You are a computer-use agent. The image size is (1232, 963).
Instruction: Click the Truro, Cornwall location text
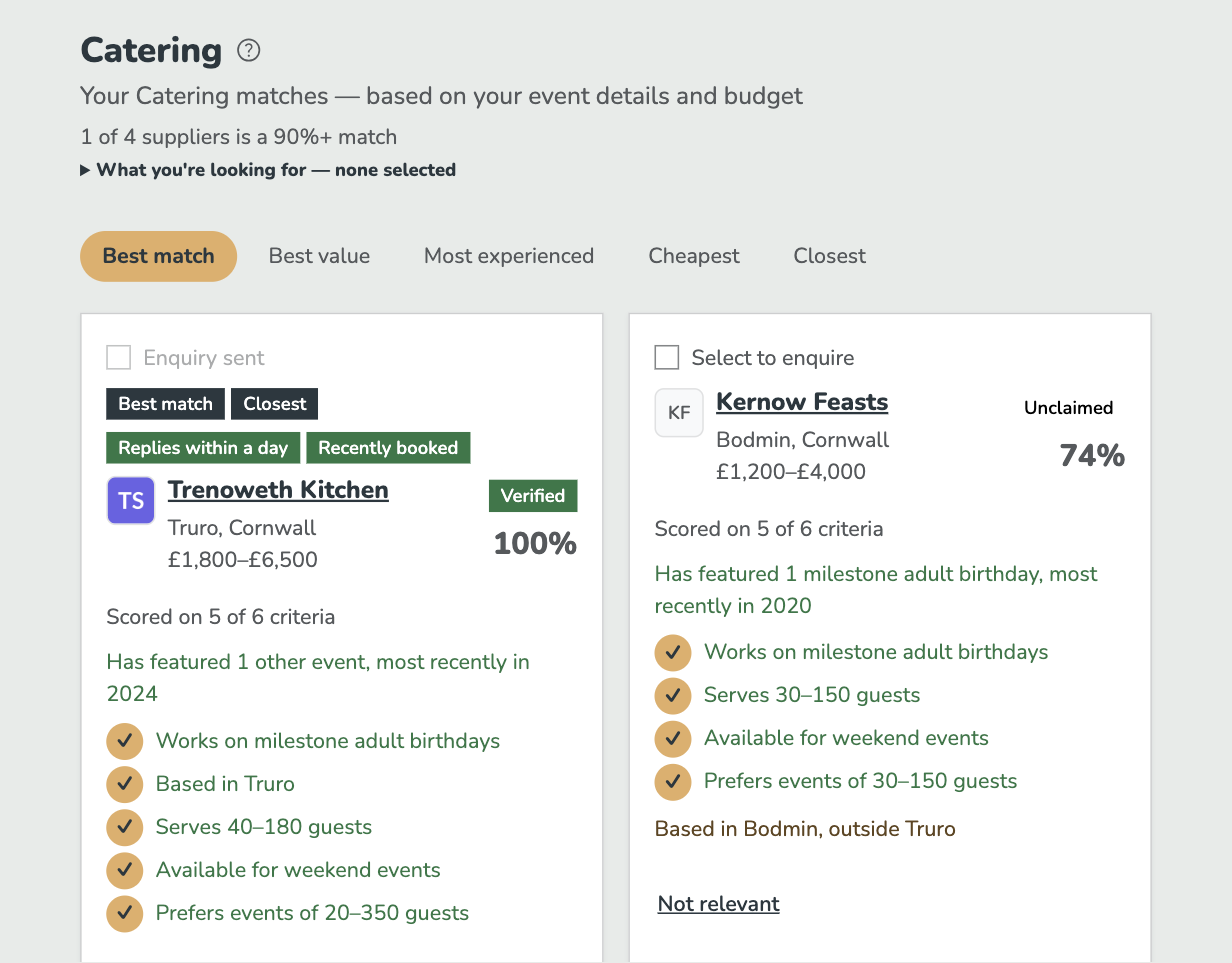pyautogui.click(x=242, y=527)
